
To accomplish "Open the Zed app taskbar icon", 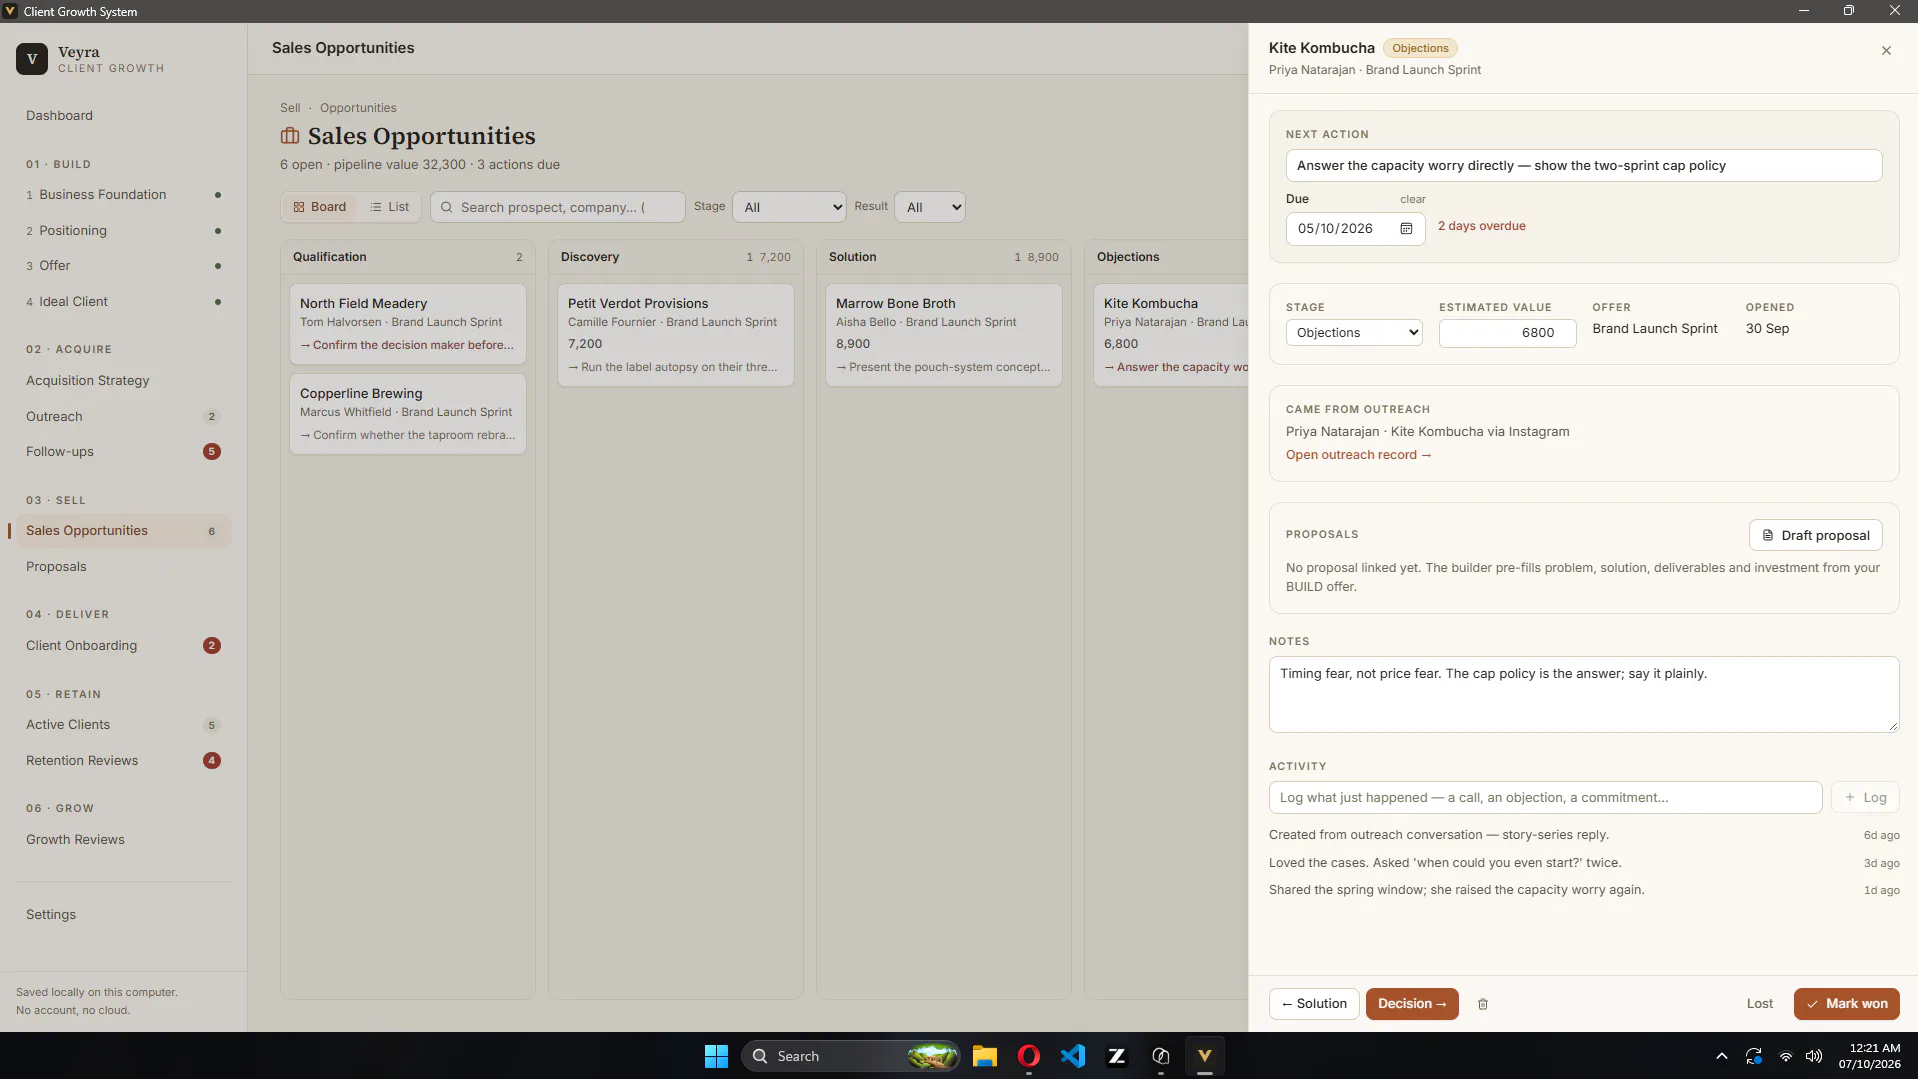I will pyautogui.click(x=1117, y=1056).
